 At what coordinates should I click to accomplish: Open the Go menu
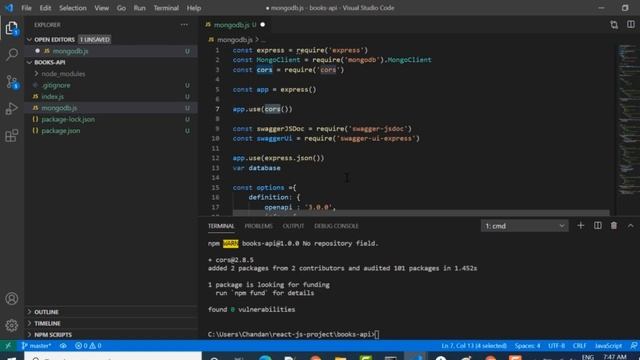pyautogui.click(x=121, y=8)
